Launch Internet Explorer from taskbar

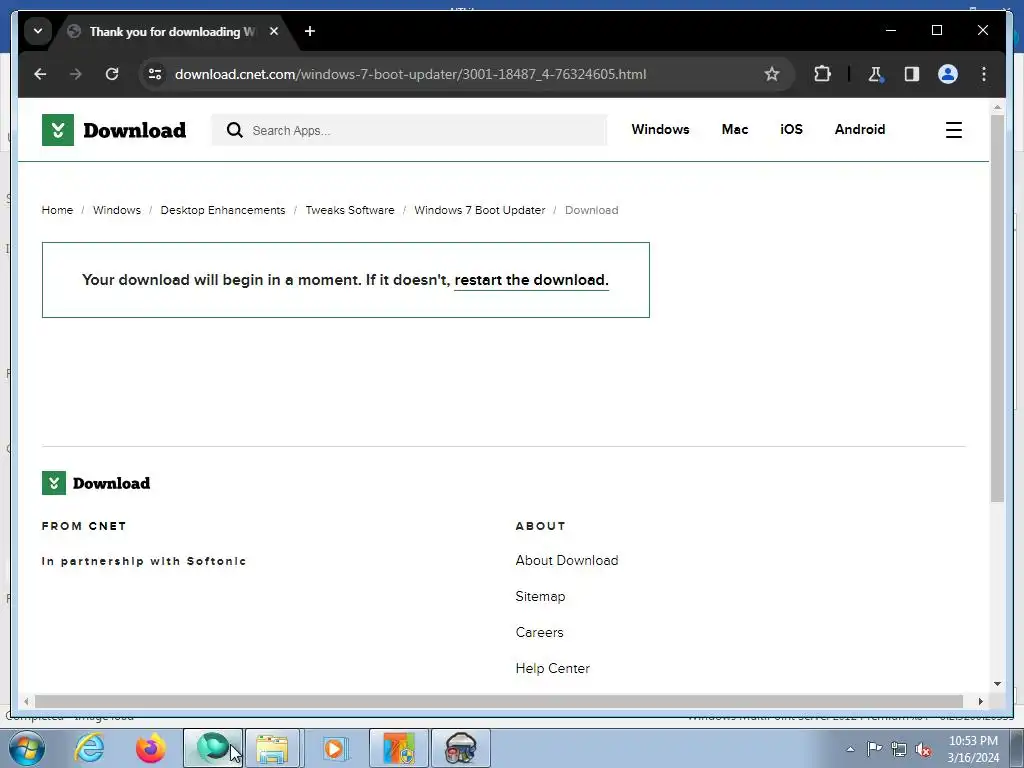pyautogui.click(x=89, y=748)
